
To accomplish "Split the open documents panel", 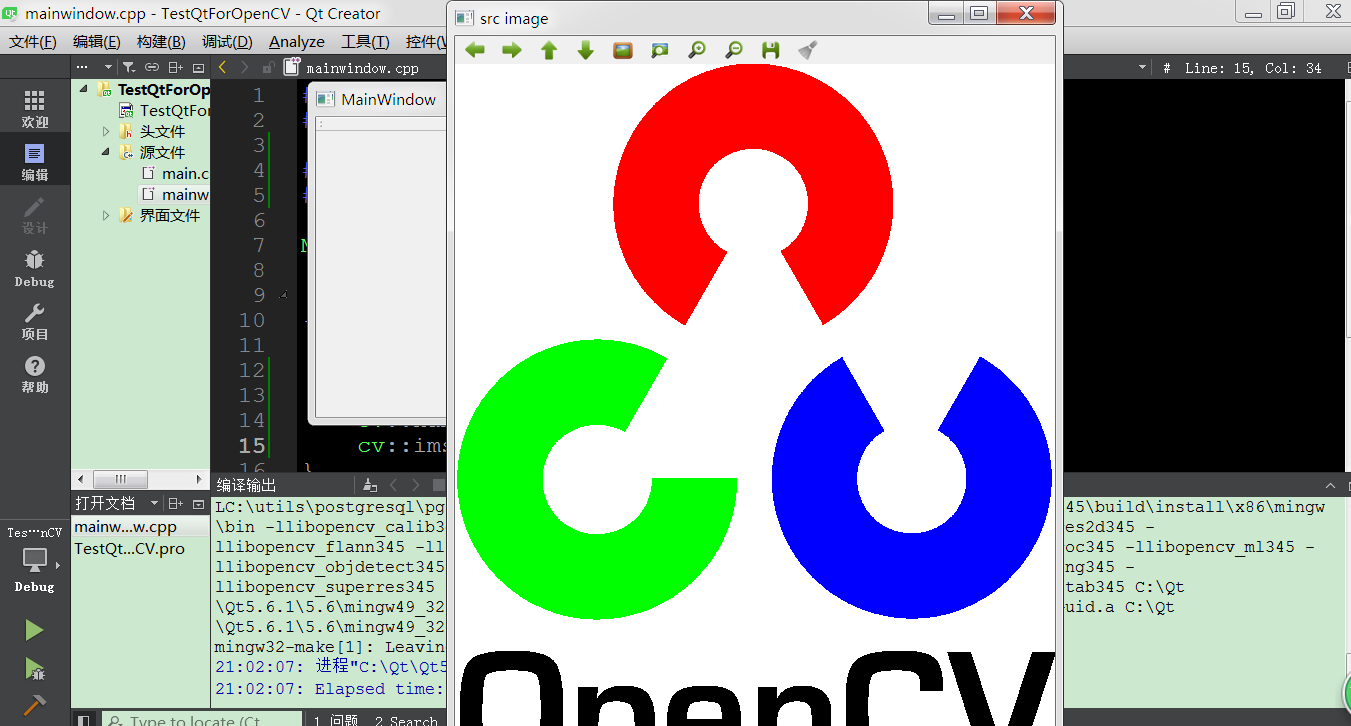I will (x=176, y=503).
